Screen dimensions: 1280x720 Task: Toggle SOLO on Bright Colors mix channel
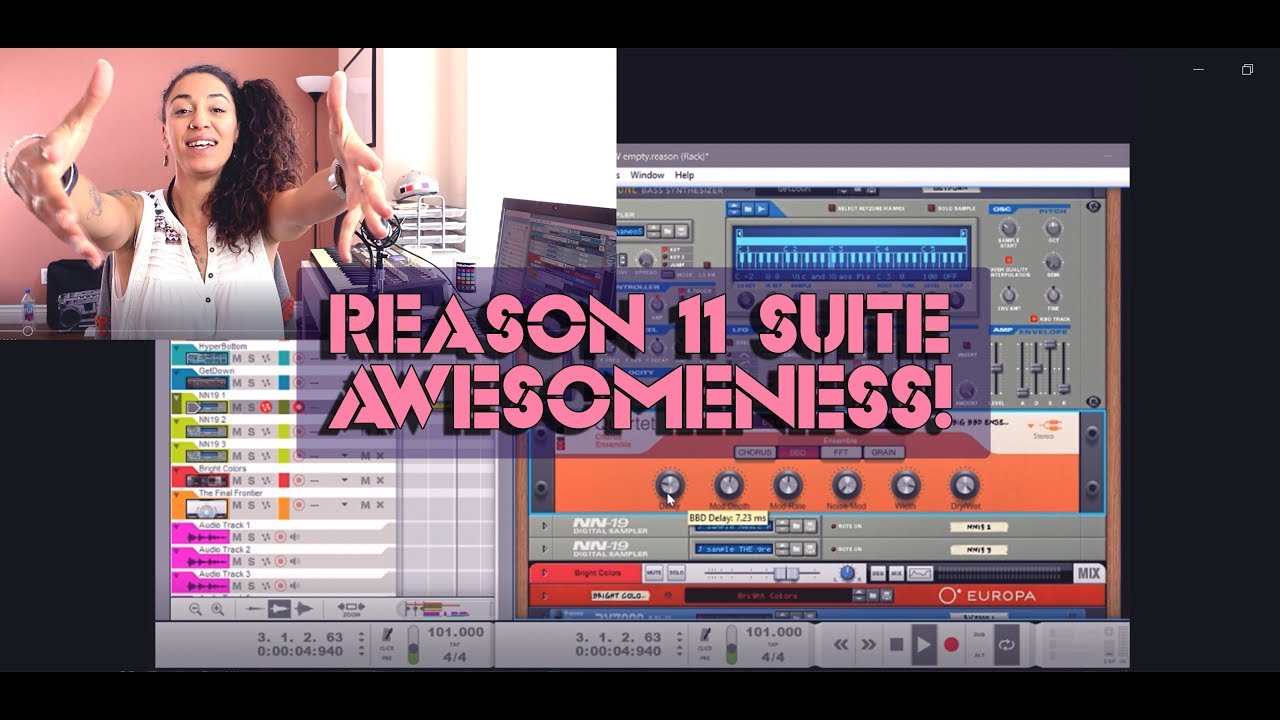pyautogui.click(x=676, y=573)
